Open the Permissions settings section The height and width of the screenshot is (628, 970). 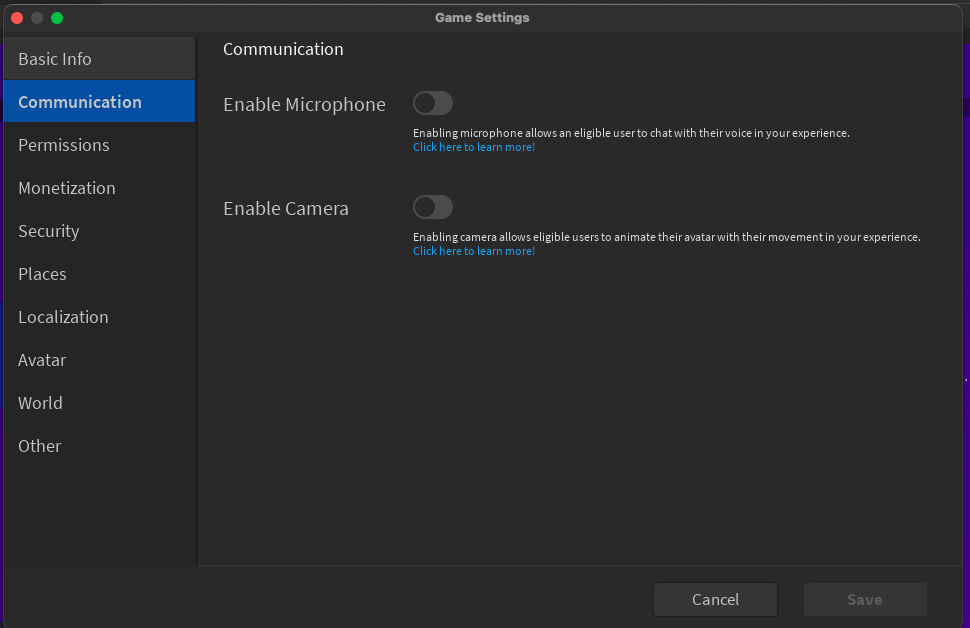point(63,145)
